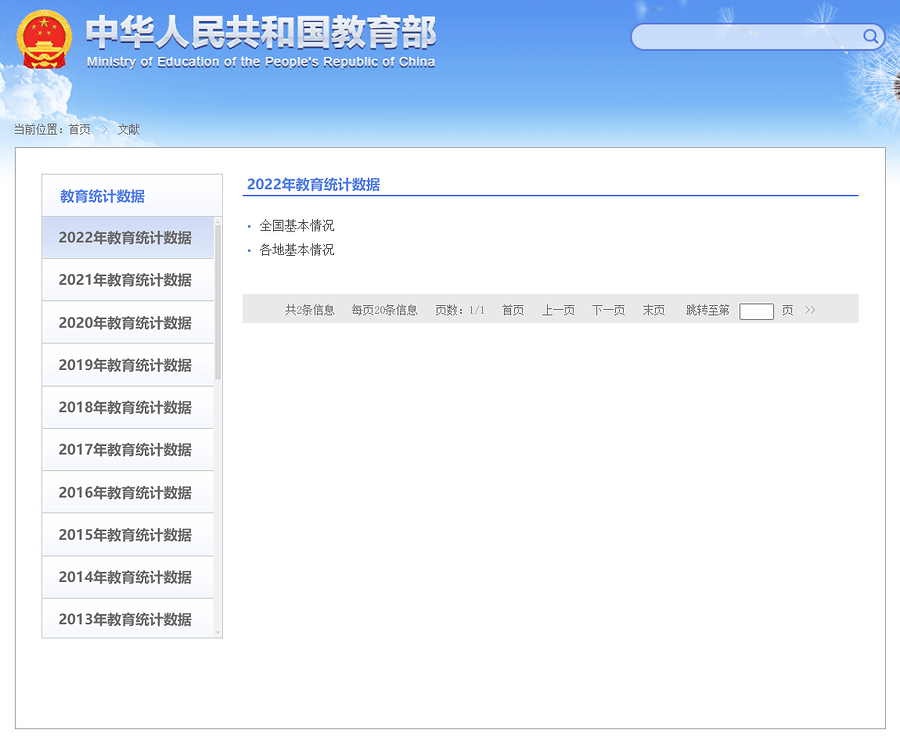This screenshot has height=736, width=900.
Task: Select 2017年教育统计数据 in sidebar
Action: (x=125, y=450)
